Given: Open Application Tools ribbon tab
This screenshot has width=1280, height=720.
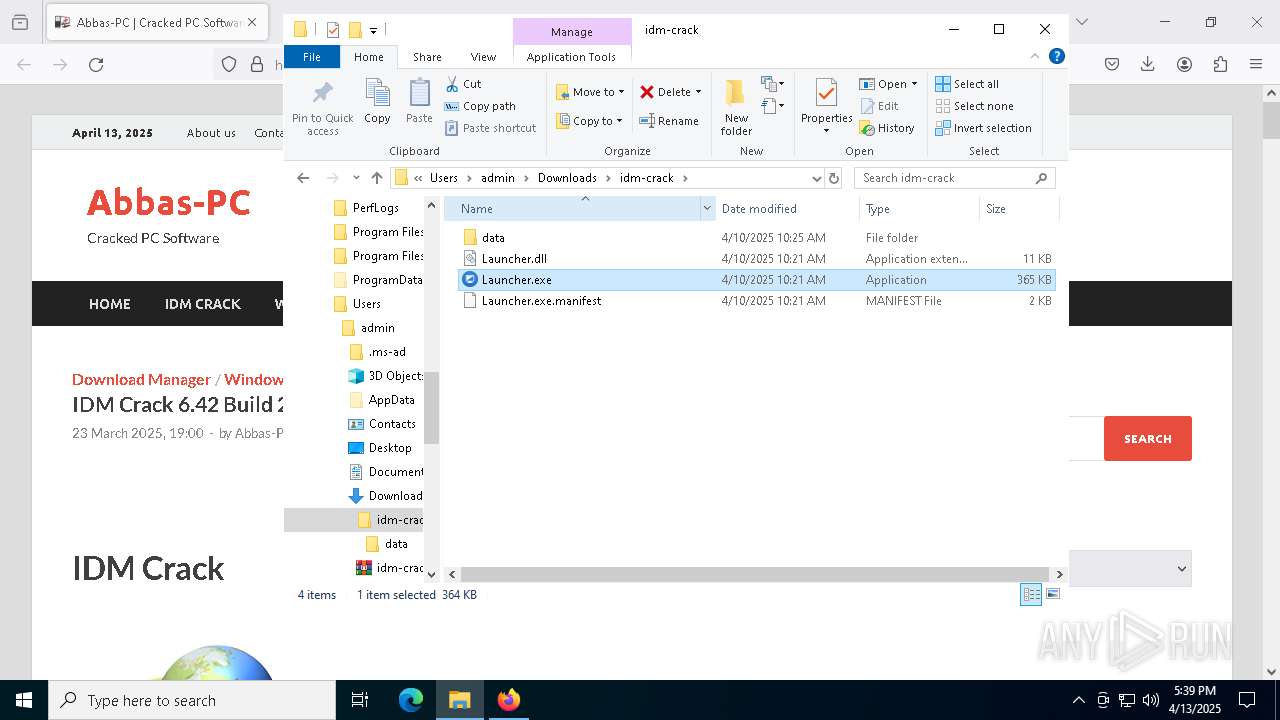Looking at the screenshot, I should click(x=571, y=57).
